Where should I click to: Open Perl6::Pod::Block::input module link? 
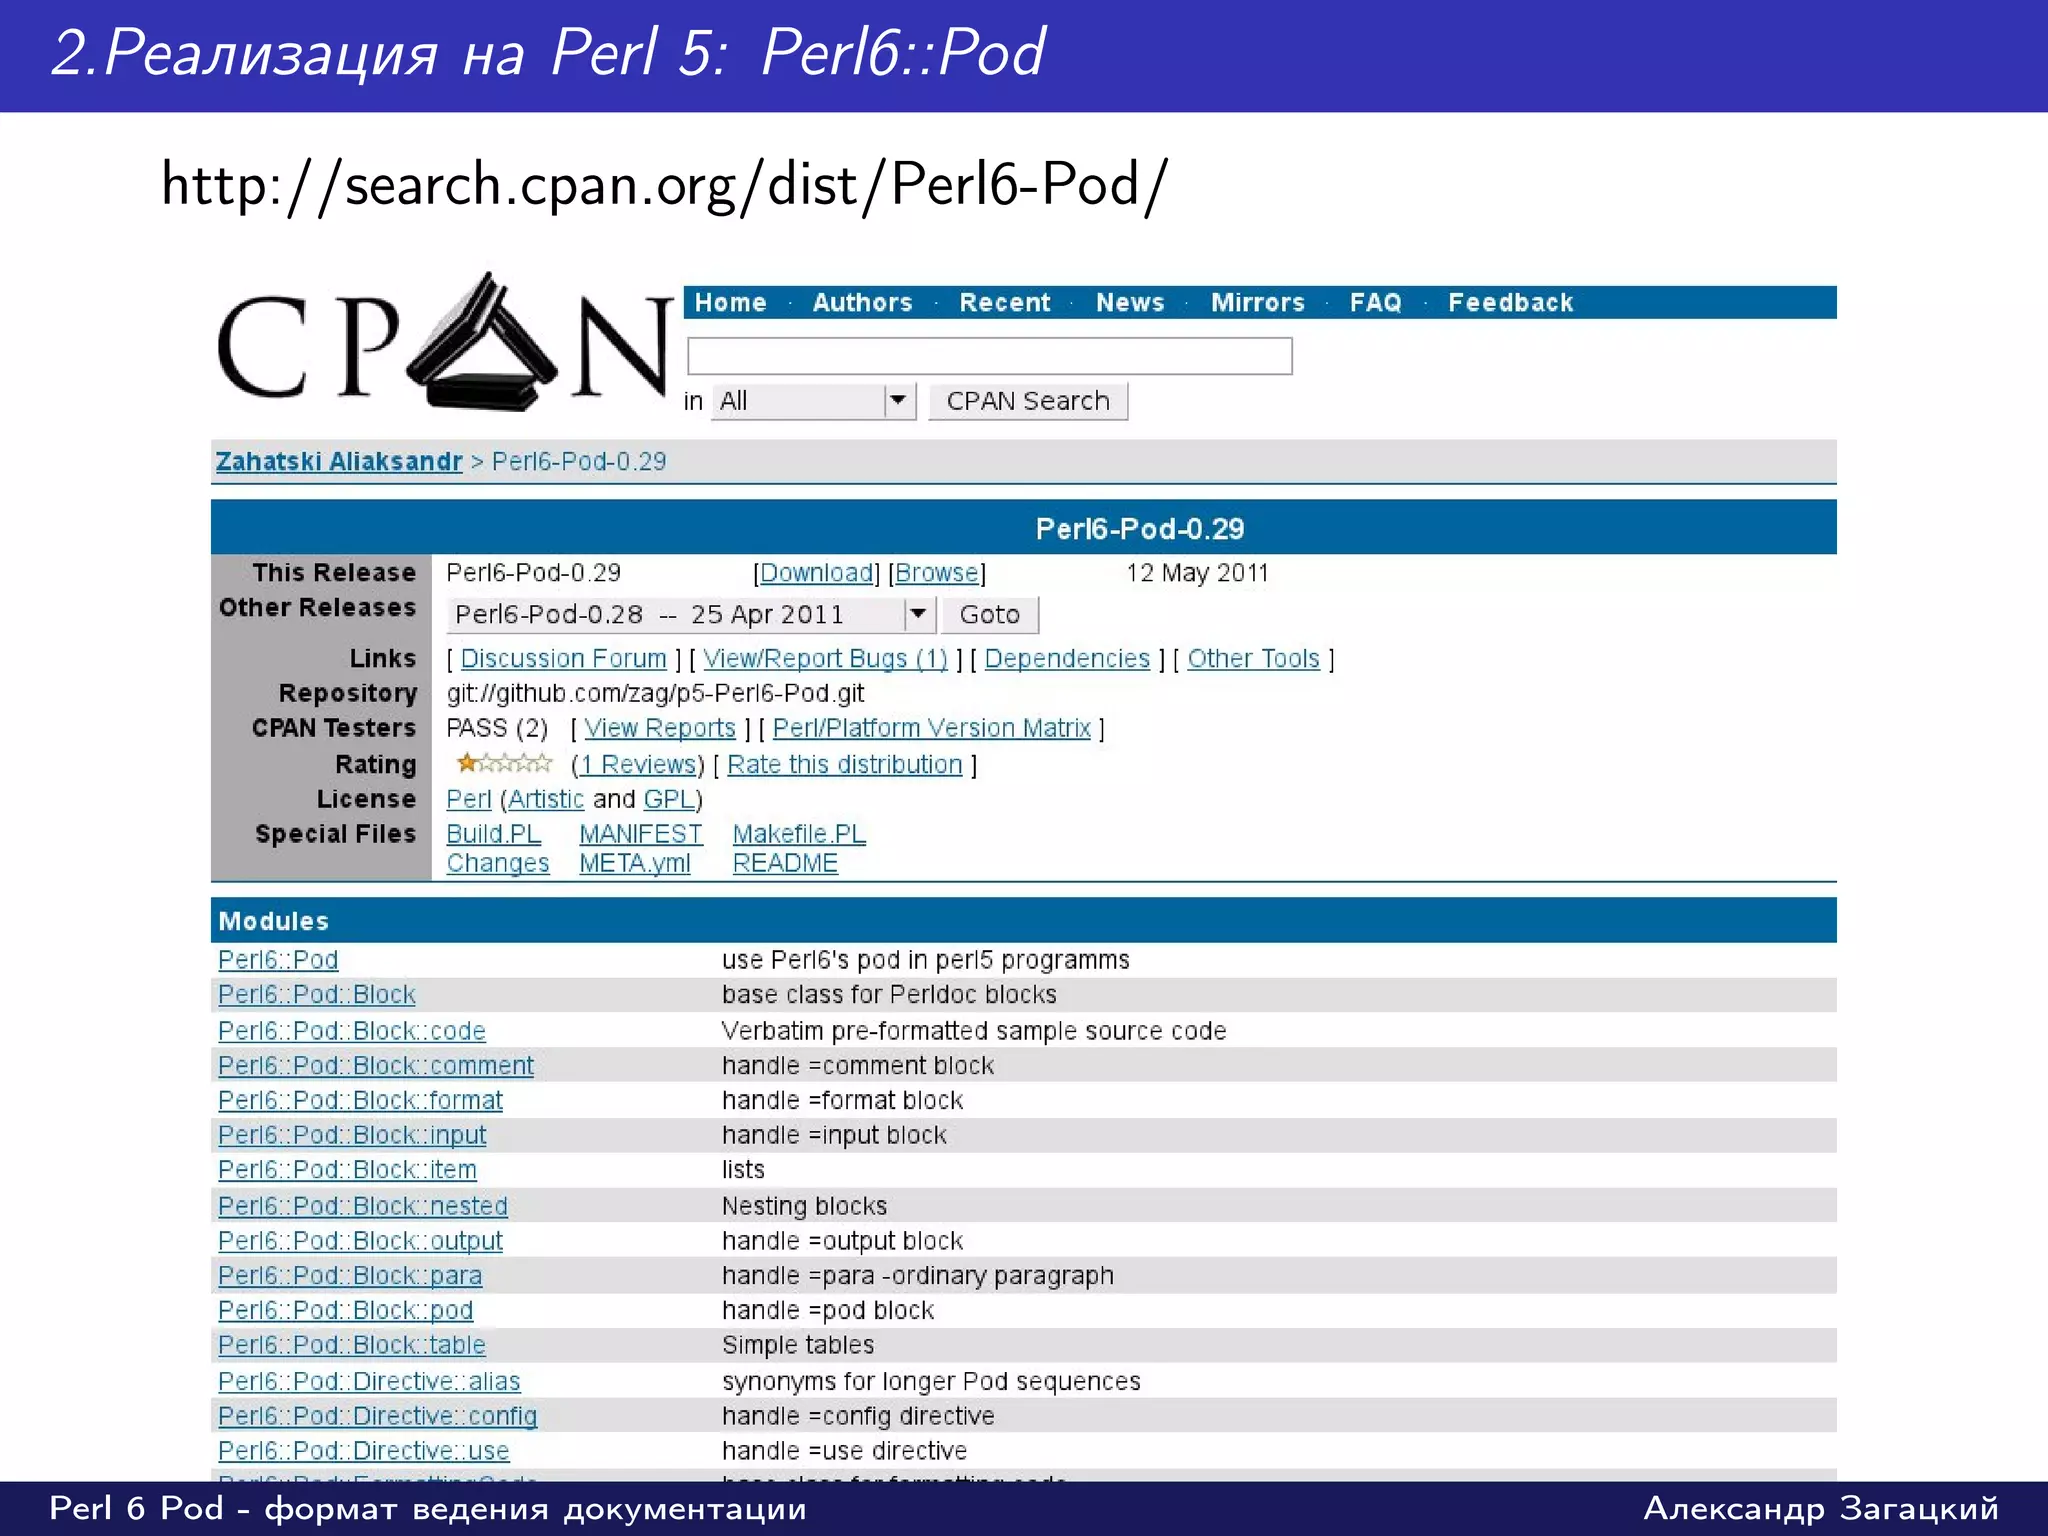(x=352, y=1136)
